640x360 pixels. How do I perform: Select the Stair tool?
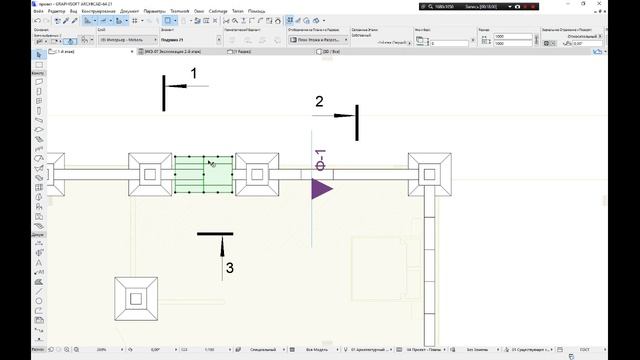coord(39,139)
